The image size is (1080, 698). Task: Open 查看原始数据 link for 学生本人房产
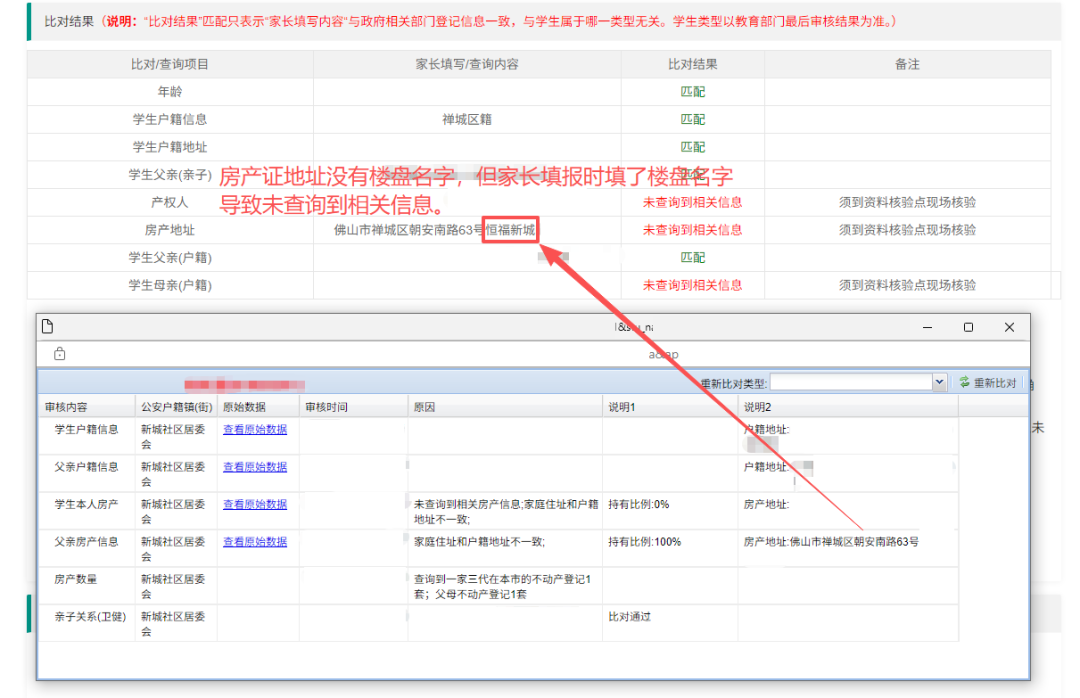click(255, 504)
